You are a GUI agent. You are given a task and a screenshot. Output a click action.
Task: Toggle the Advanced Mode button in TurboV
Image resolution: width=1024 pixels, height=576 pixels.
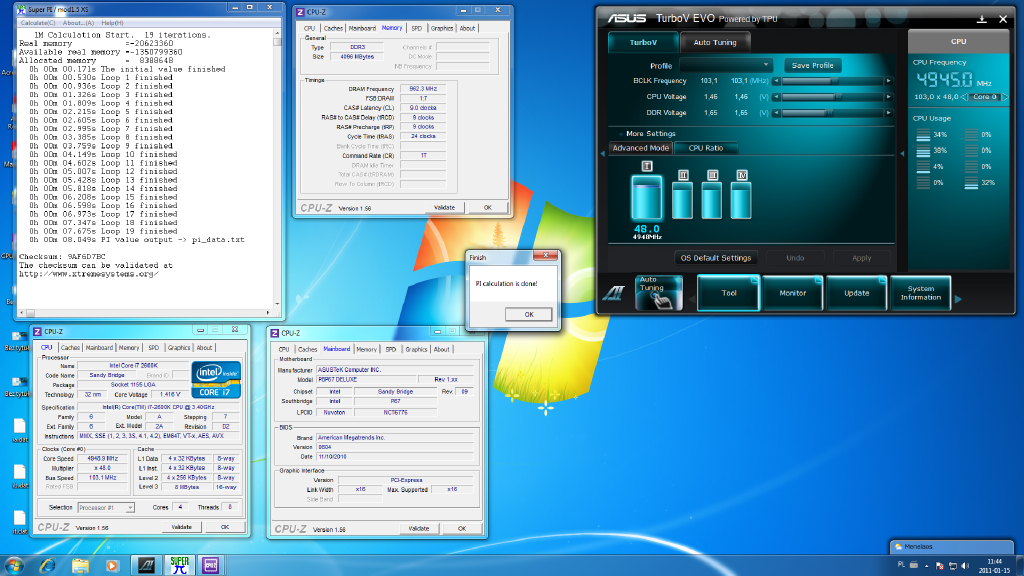[x=641, y=148]
